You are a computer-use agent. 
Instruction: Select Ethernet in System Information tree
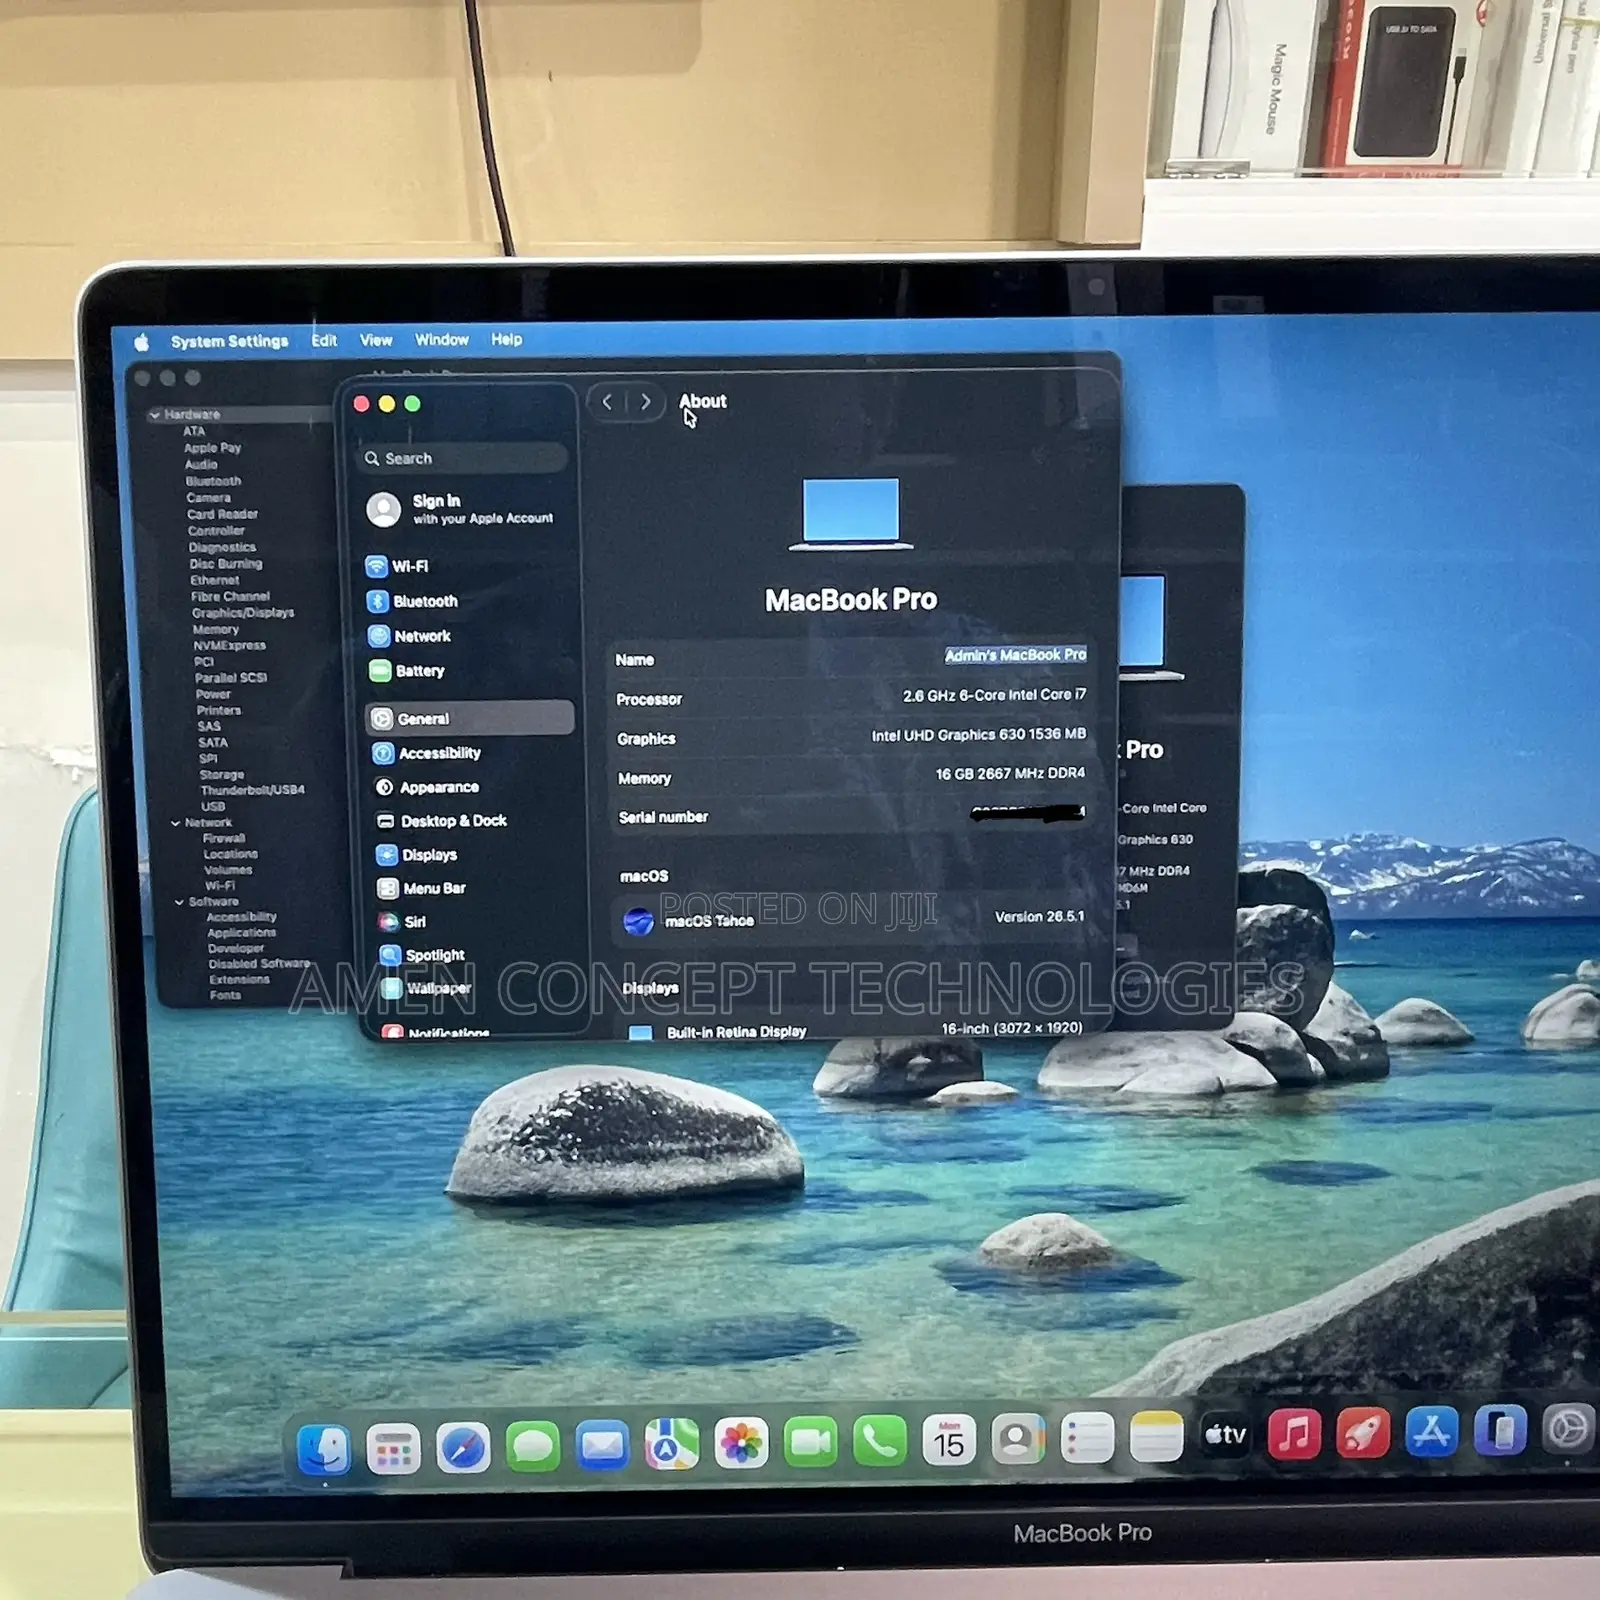[215, 580]
